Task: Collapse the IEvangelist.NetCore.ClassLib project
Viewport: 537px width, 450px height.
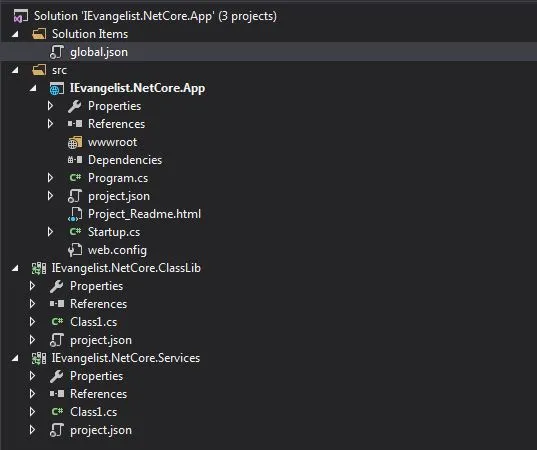Action: (15, 268)
